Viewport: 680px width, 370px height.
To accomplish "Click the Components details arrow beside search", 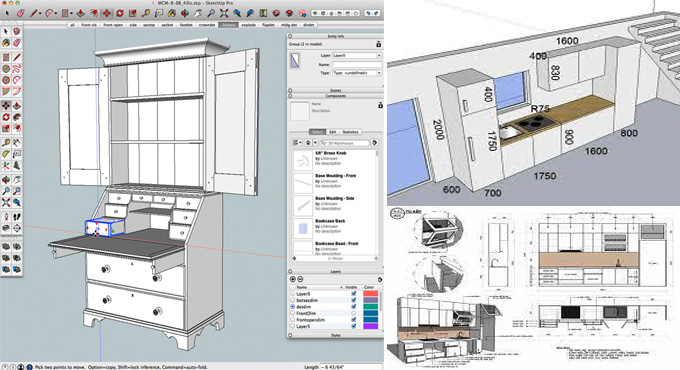I will [x=375, y=143].
